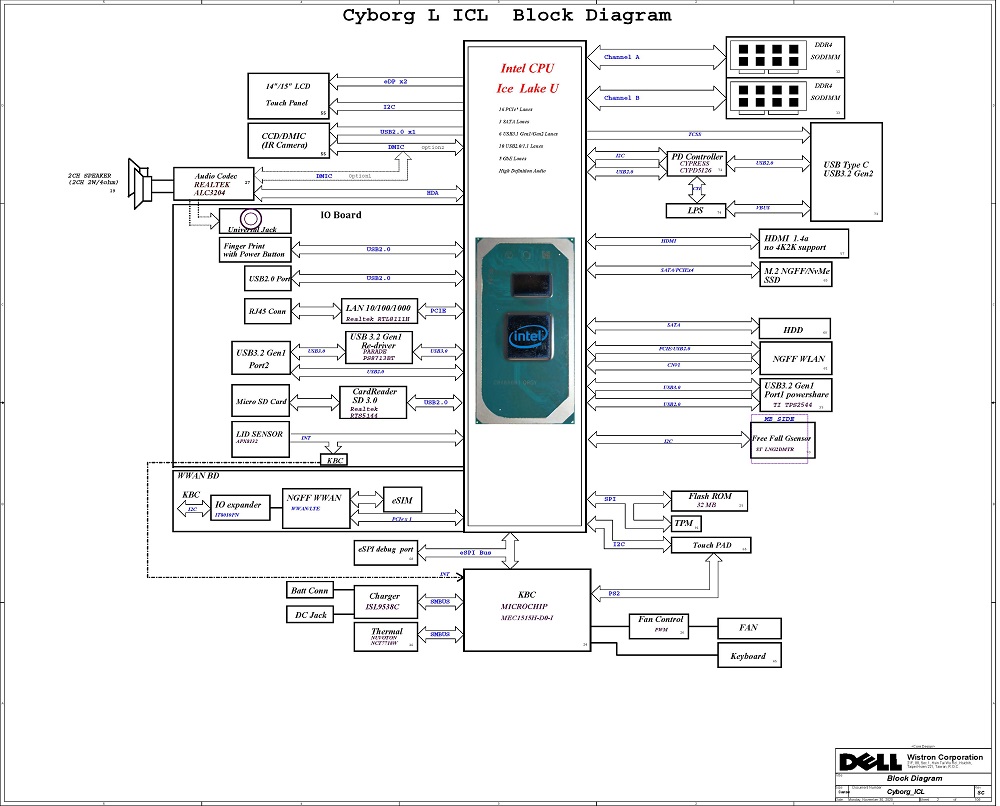Click the 'FAN' block
1000x806 pixels.
click(x=749, y=628)
